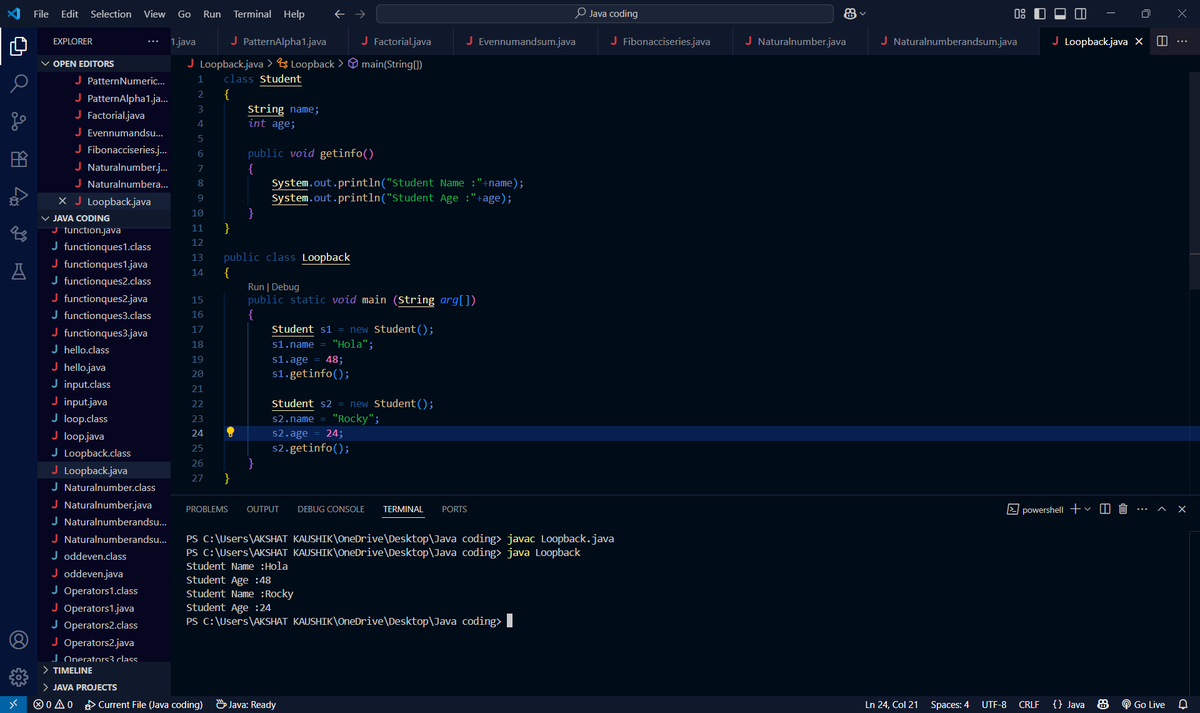Open the Selection menu
The height and width of the screenshot is (713, 1200).
tap(110, 14)
